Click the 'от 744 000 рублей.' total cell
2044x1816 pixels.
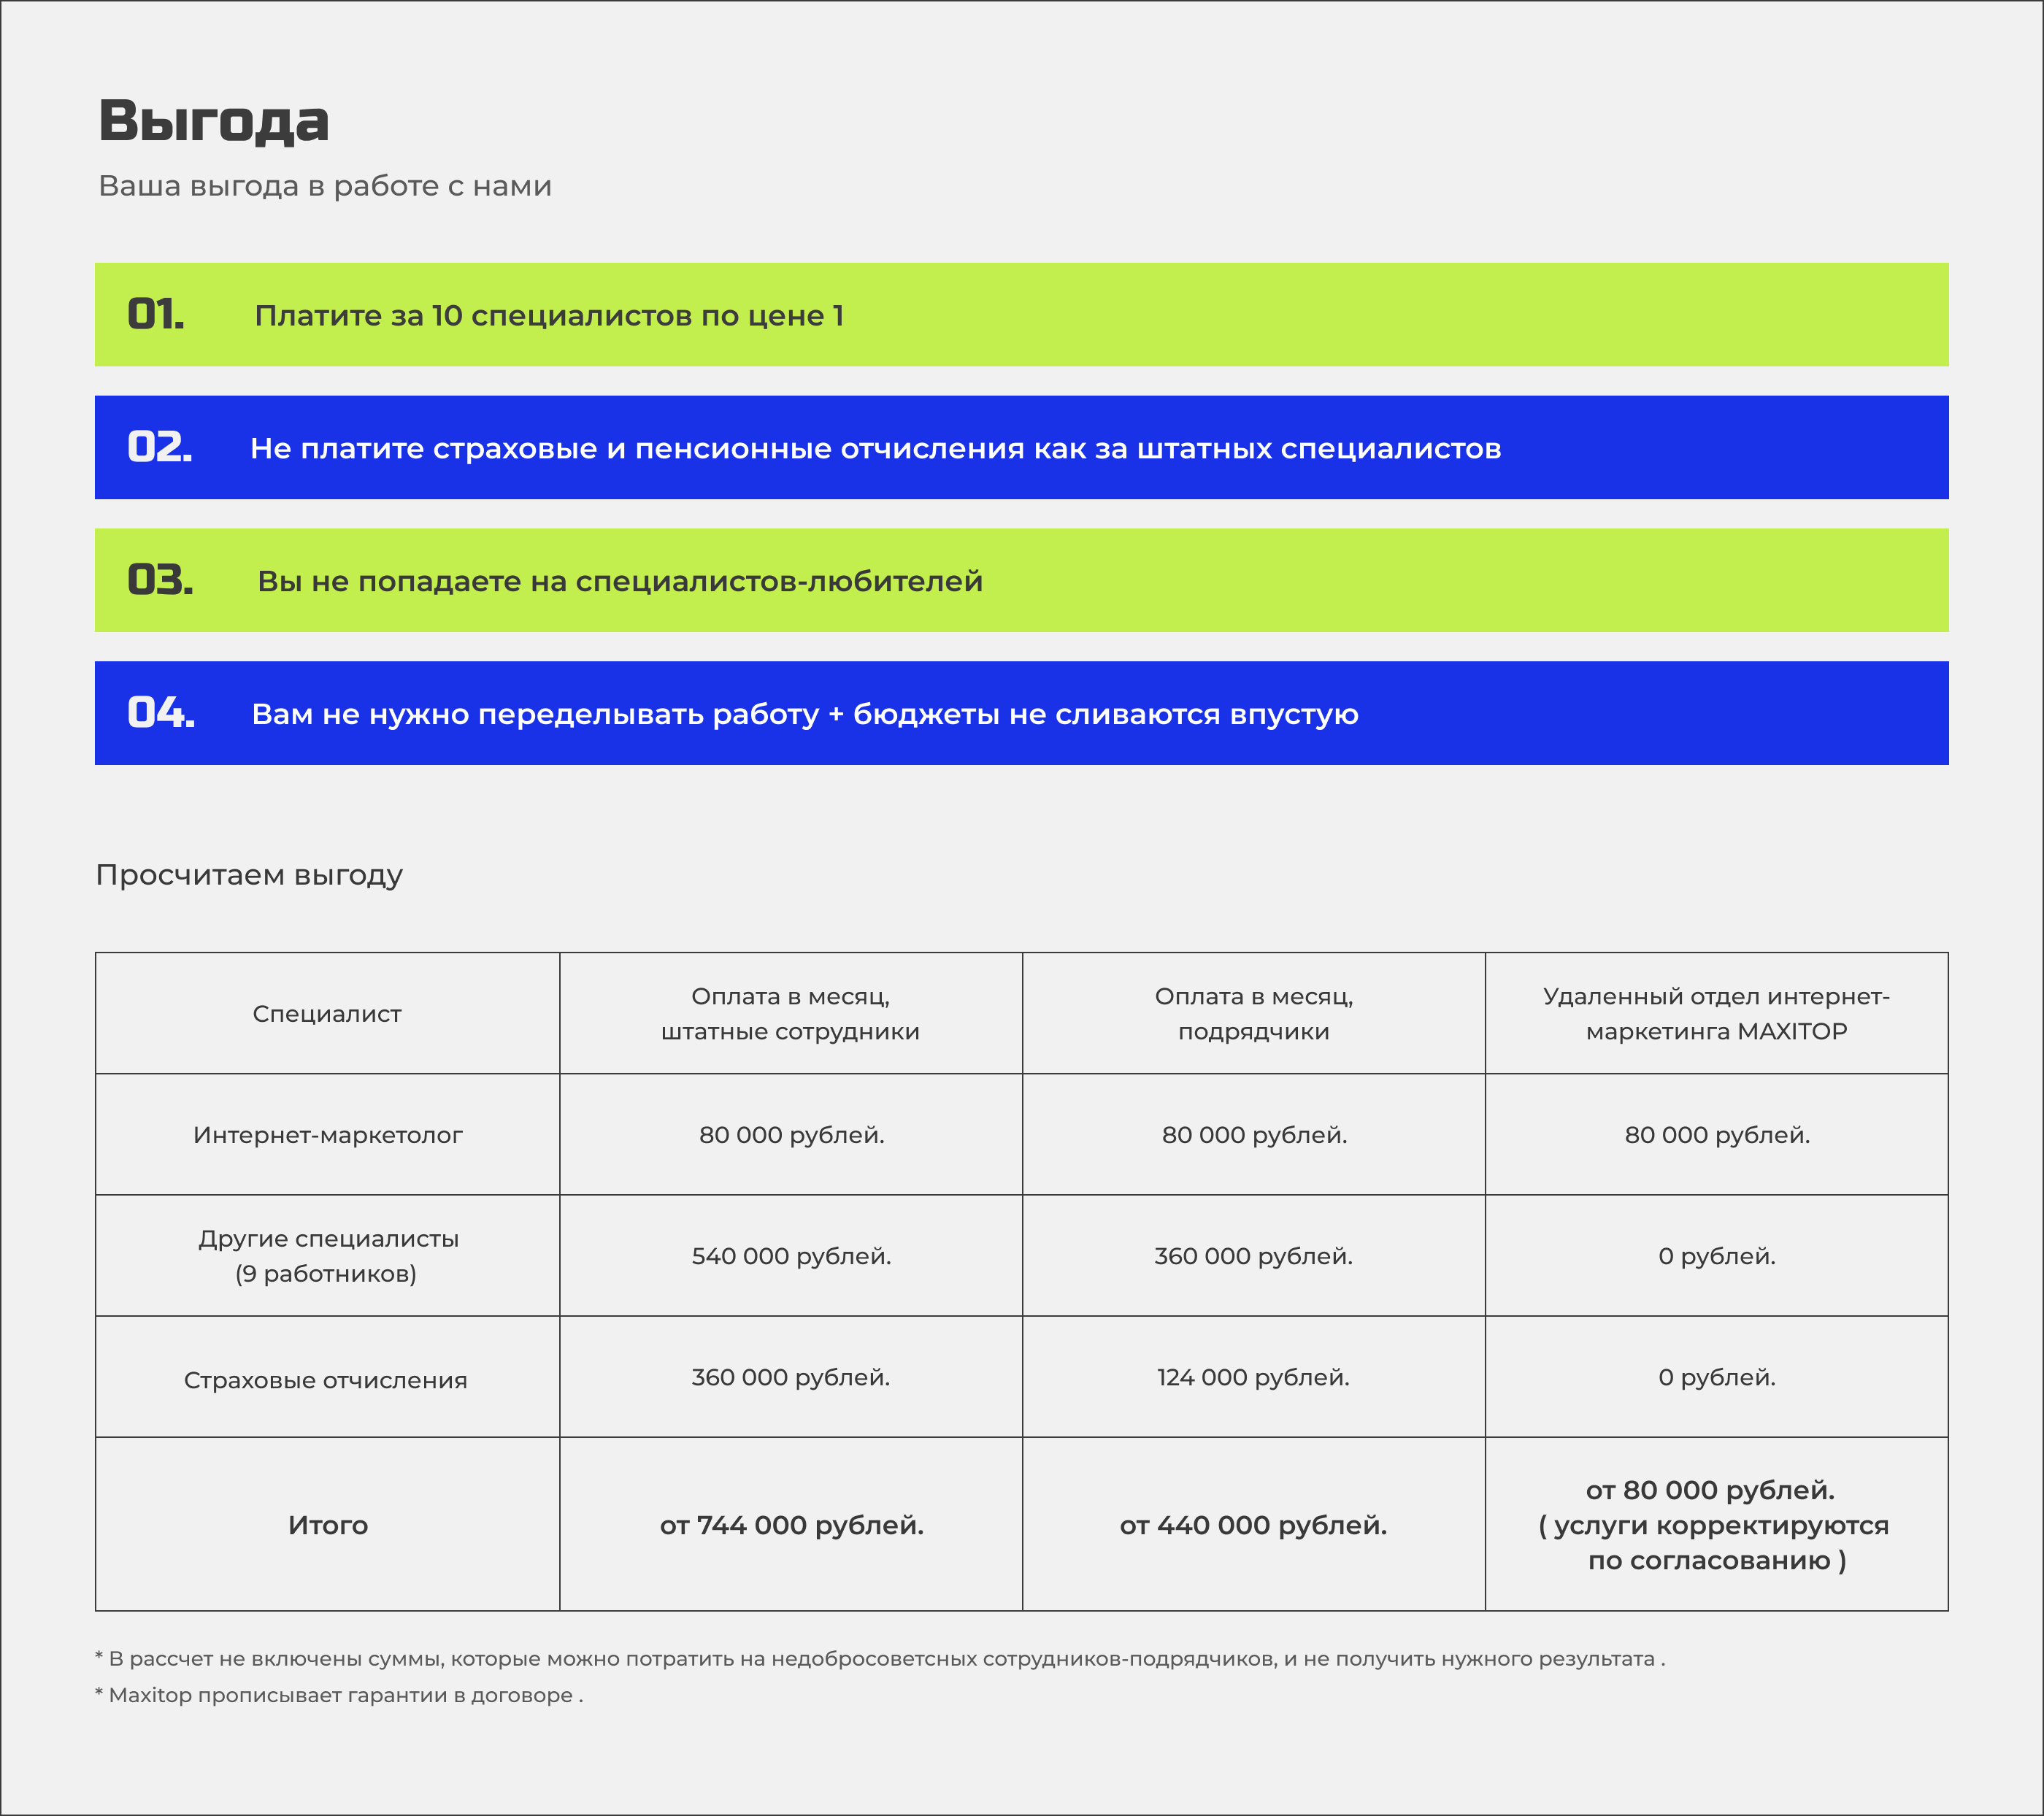[790, 1525]
